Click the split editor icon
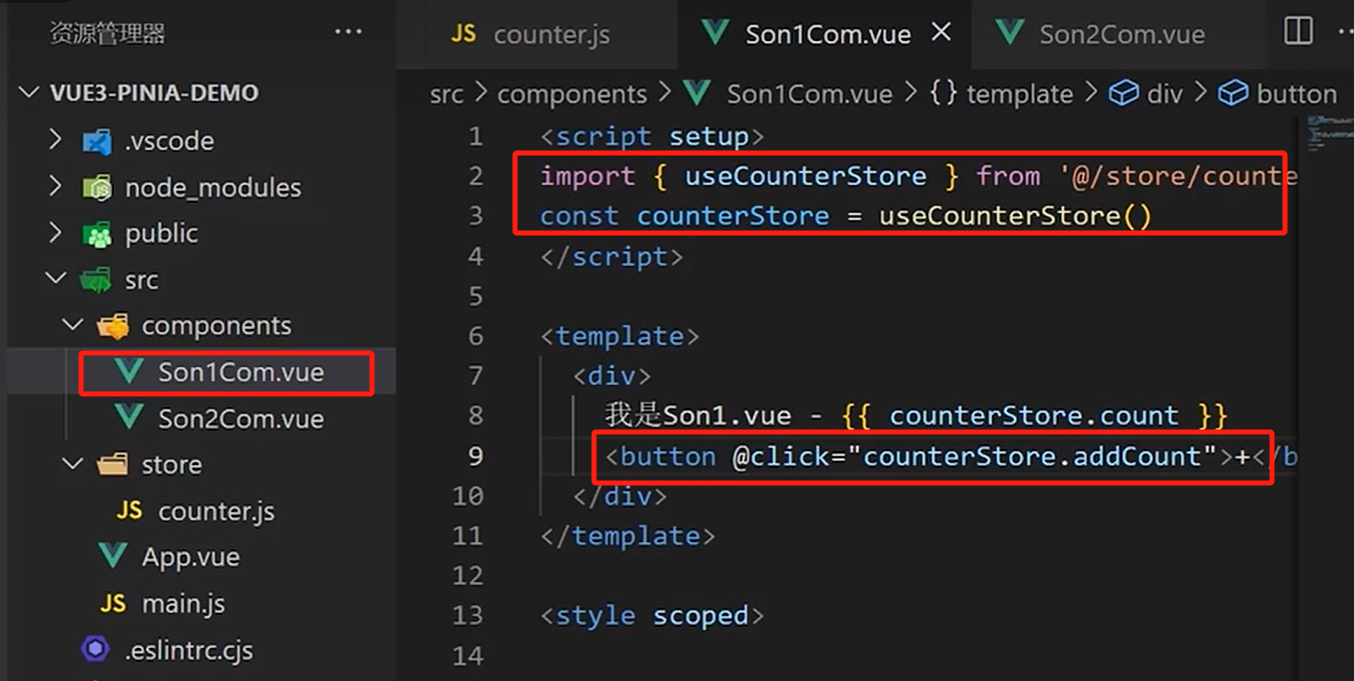This screenshot has height=681, width=1354. coord(1298,31)
